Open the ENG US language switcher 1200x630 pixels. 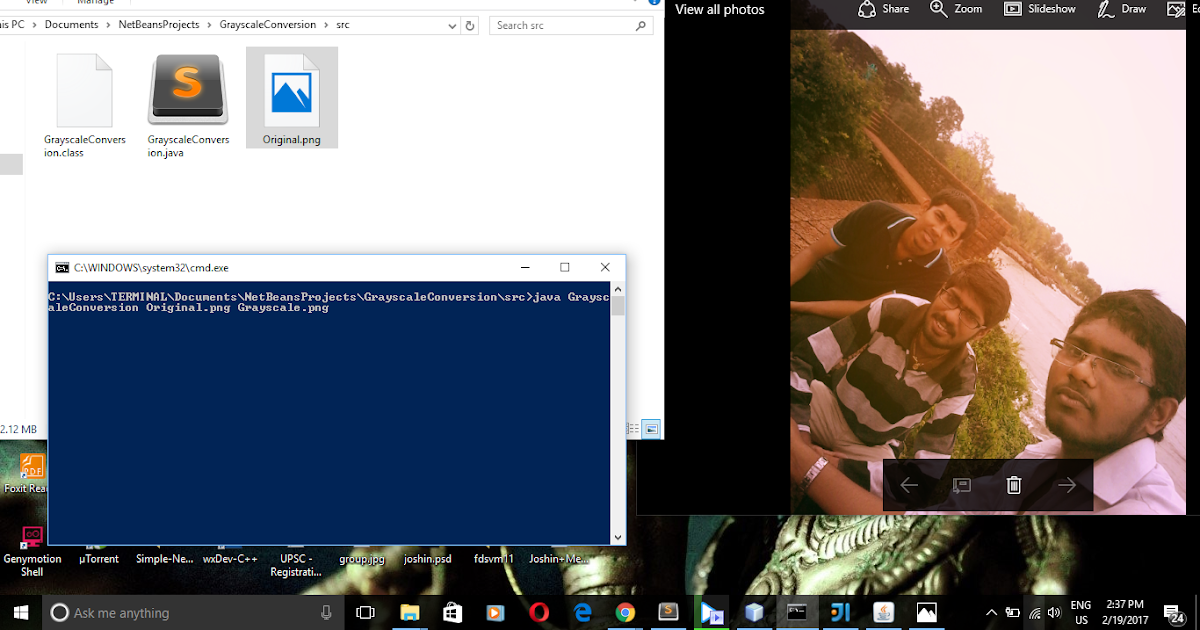pos(1081,612)
